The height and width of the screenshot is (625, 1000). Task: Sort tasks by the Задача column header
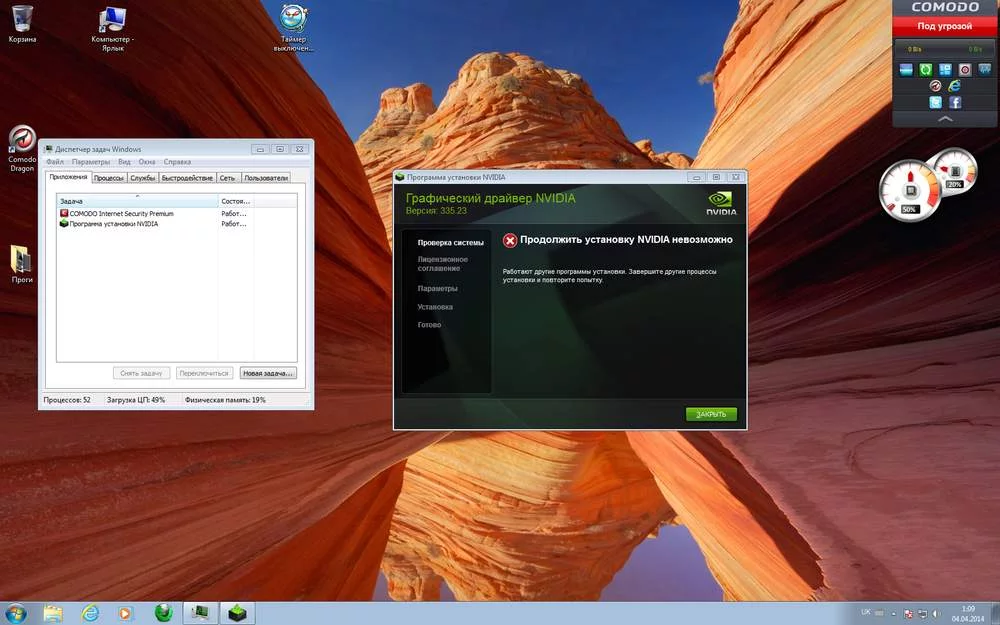(x=137, y=201)
